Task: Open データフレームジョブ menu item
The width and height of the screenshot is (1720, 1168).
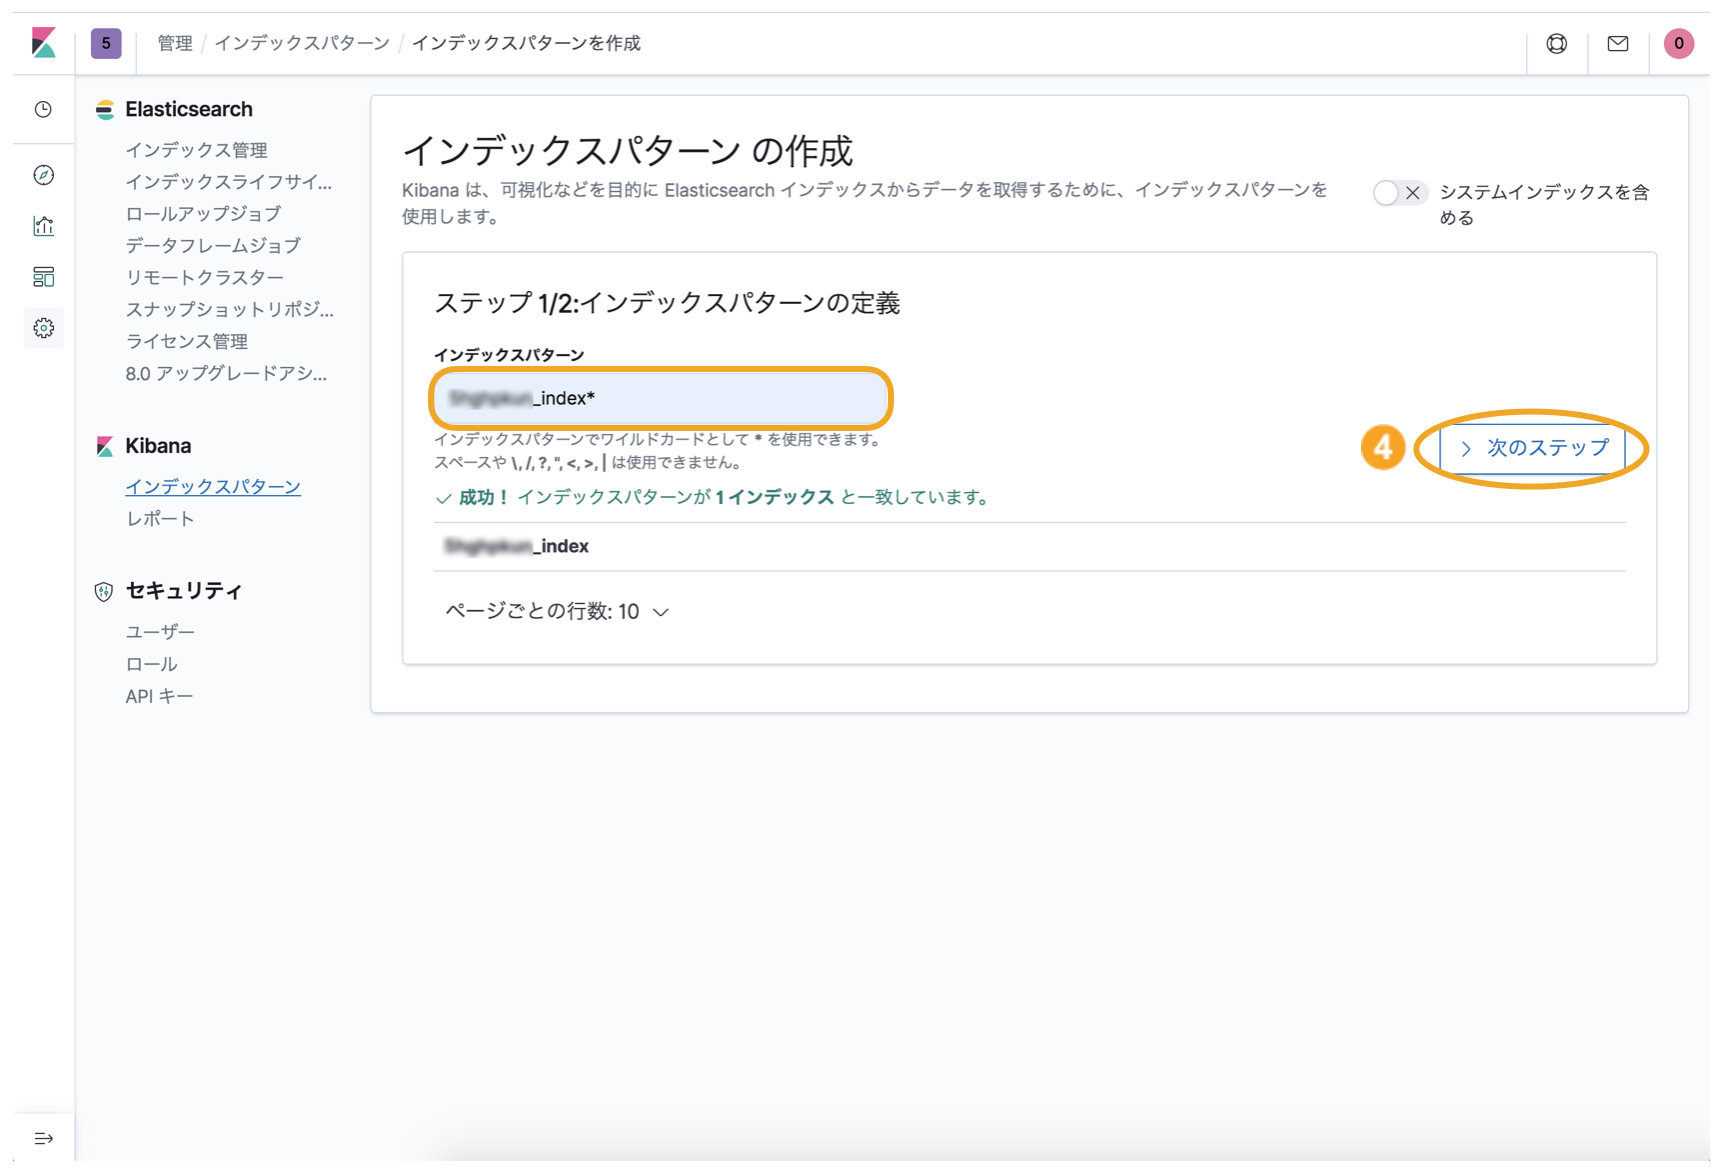Action: (213, 246)
